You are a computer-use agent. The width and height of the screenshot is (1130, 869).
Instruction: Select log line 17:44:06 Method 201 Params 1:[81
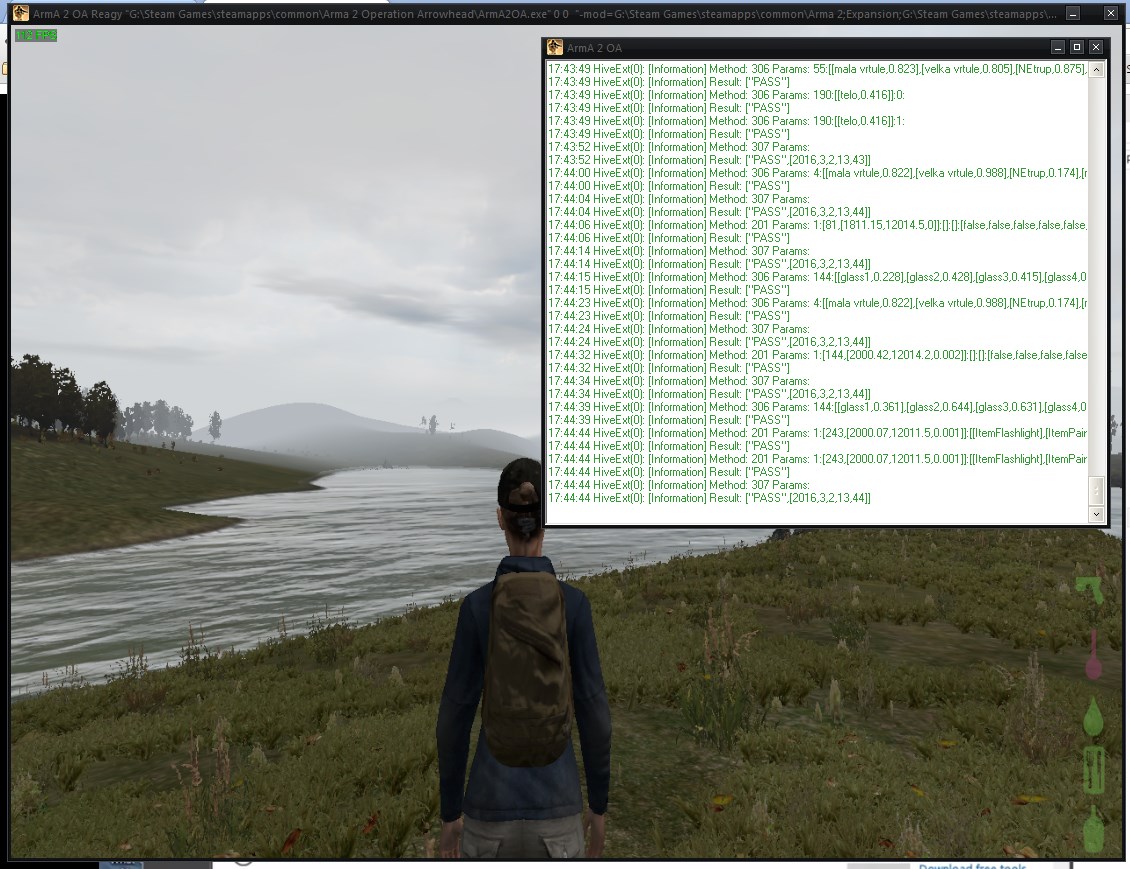817,225
